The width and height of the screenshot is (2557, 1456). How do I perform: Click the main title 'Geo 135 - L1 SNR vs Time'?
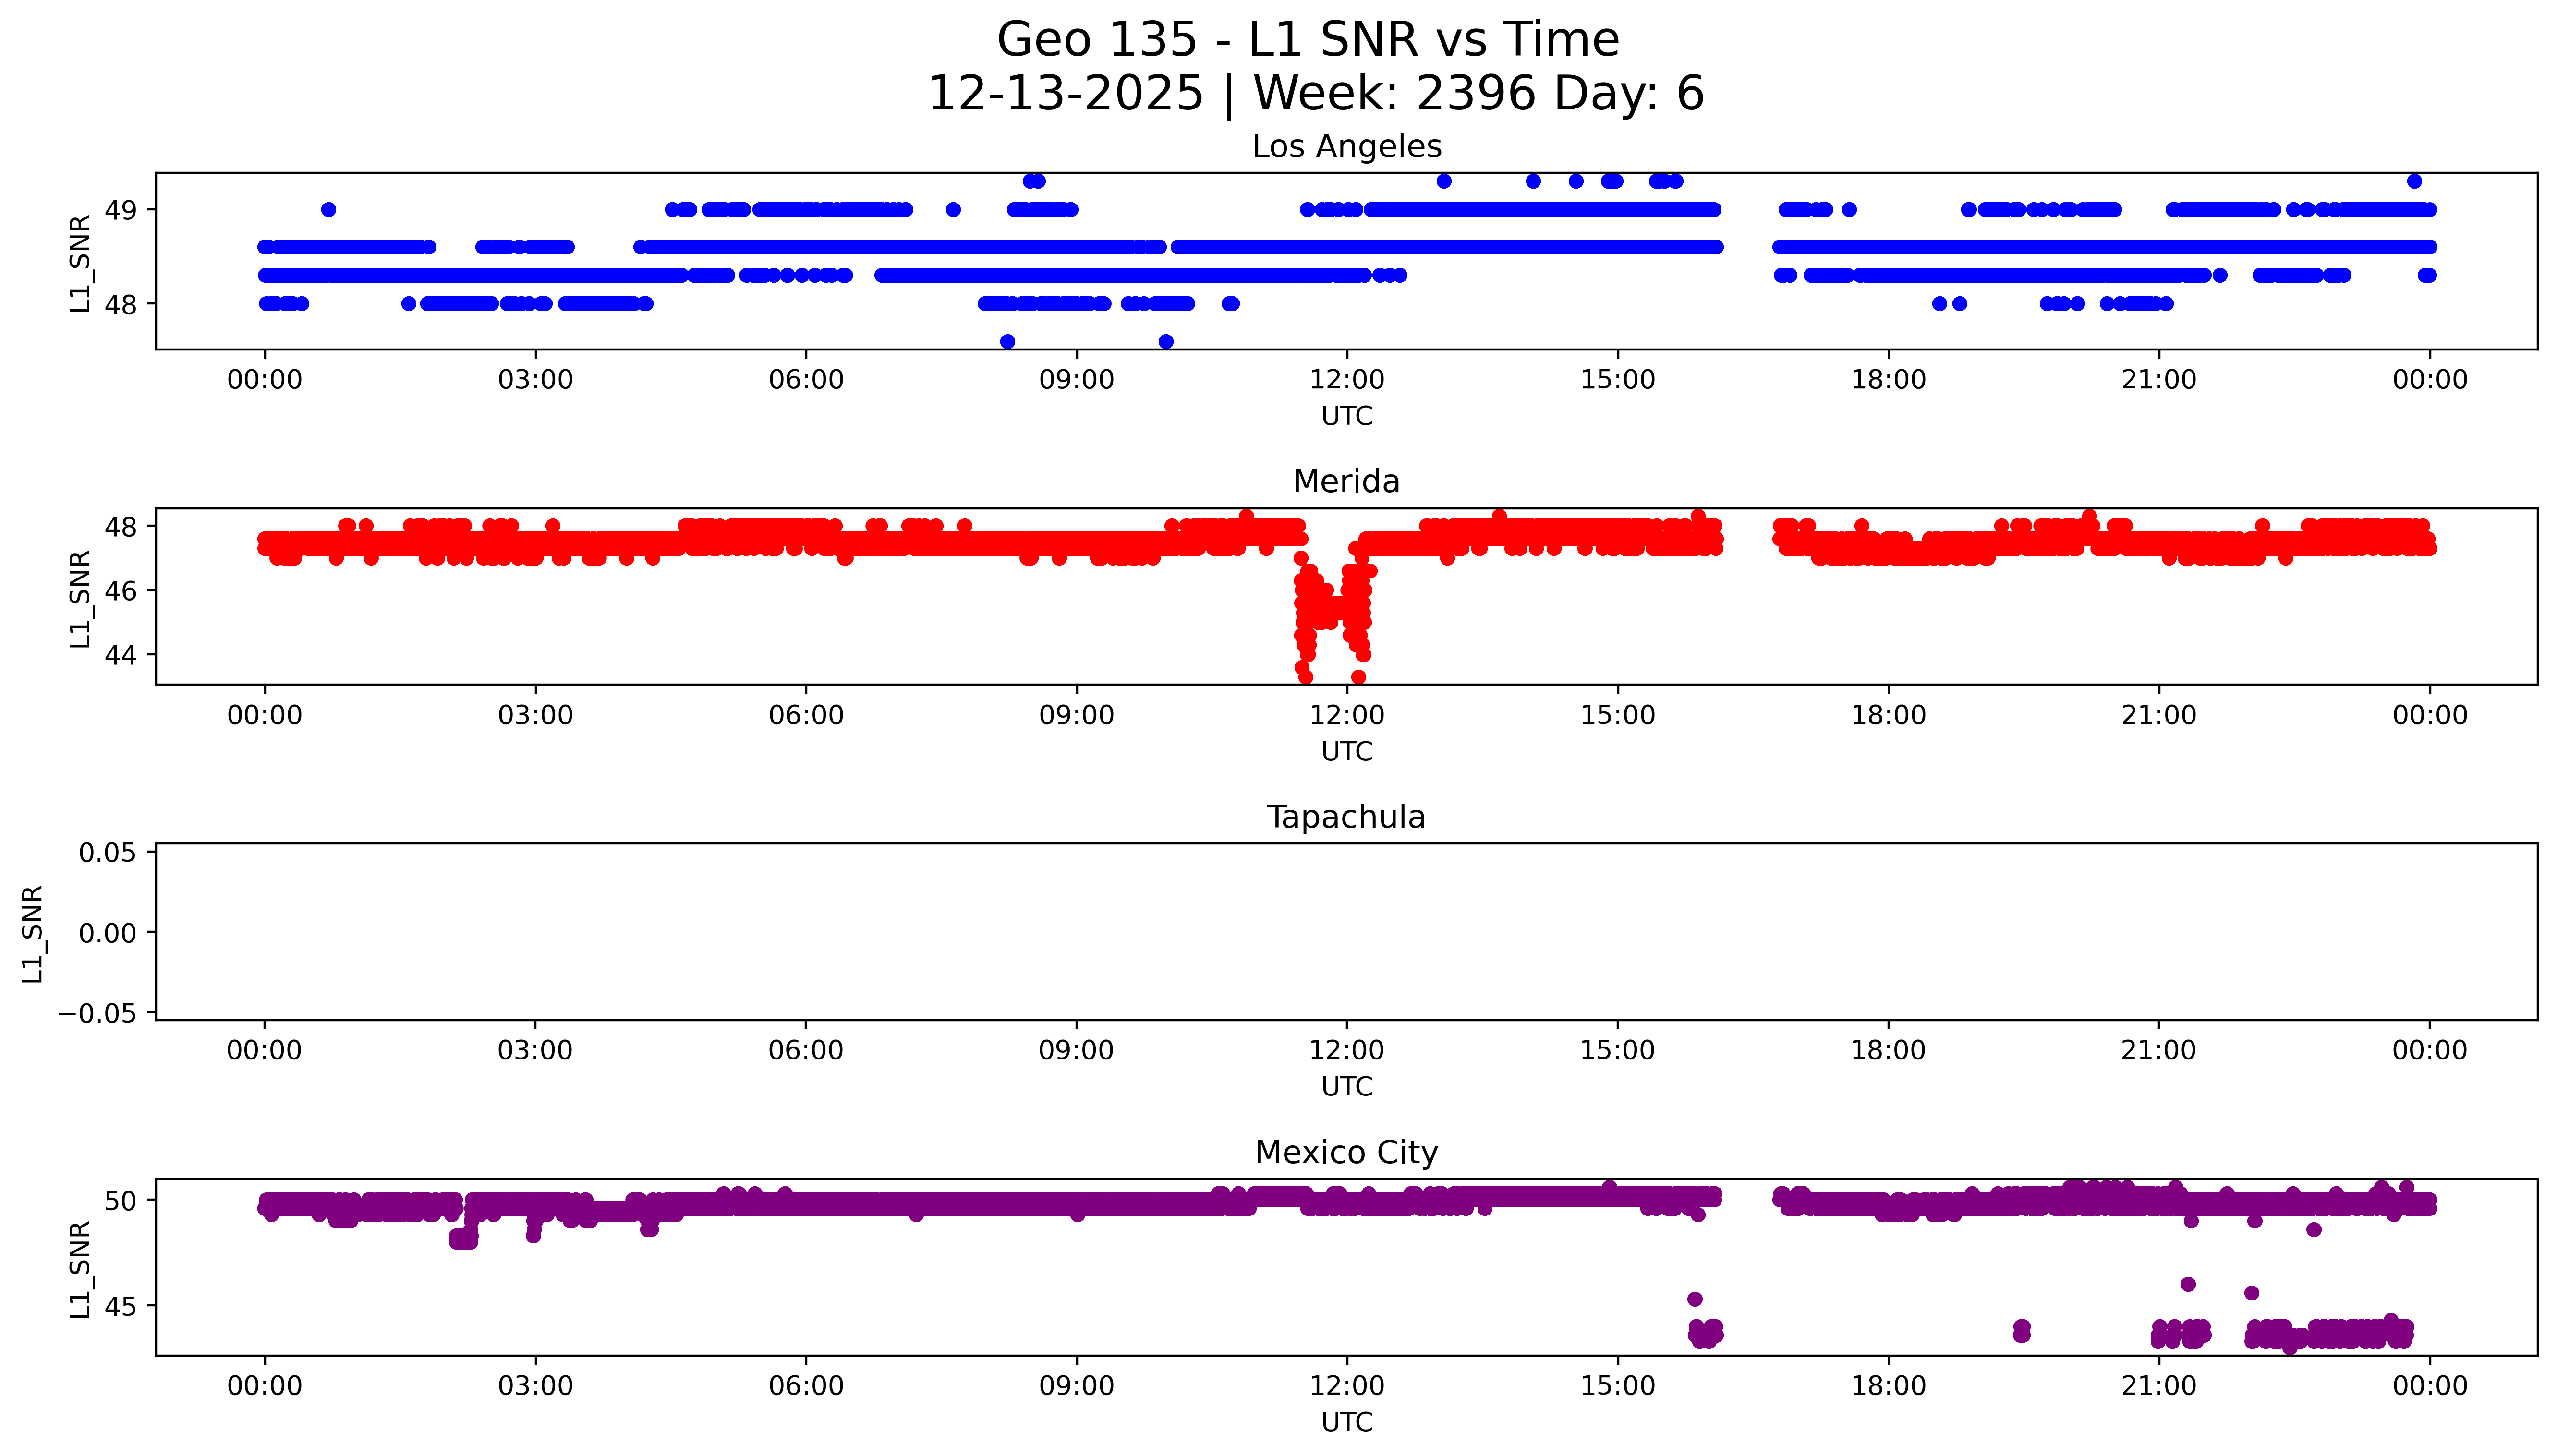[1308, 40]
